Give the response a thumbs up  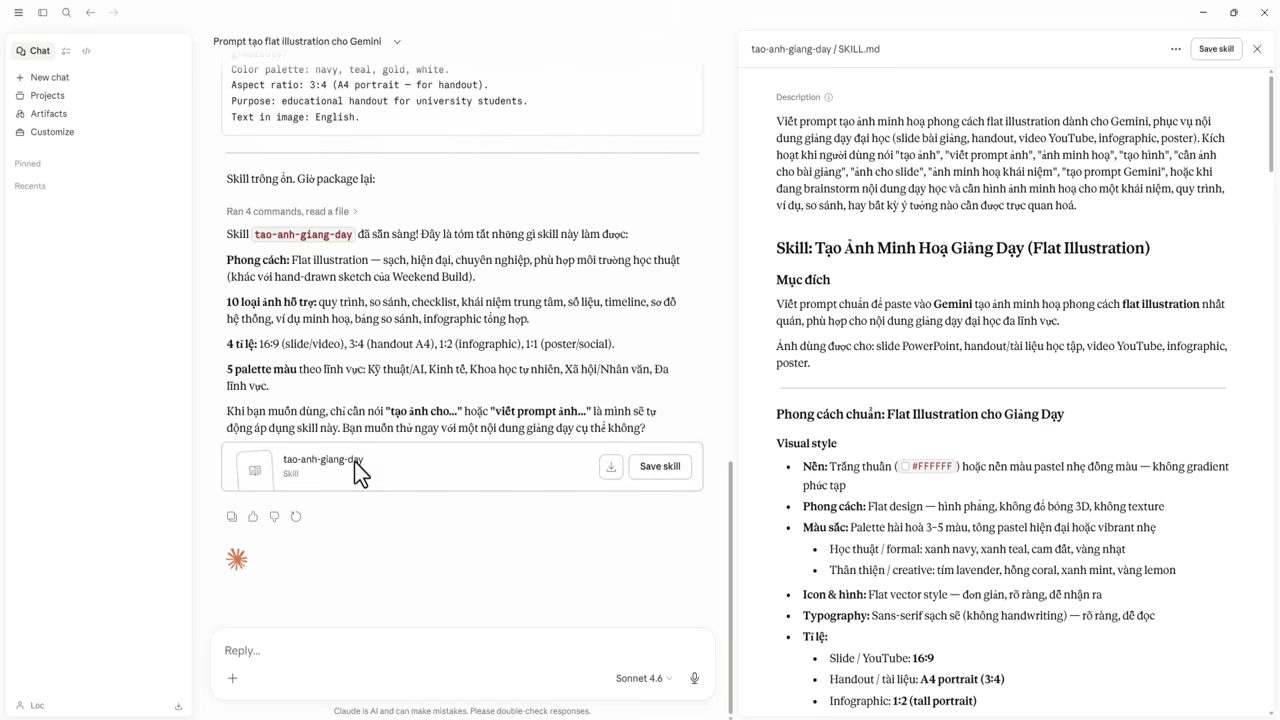click(x=253, y=517)
